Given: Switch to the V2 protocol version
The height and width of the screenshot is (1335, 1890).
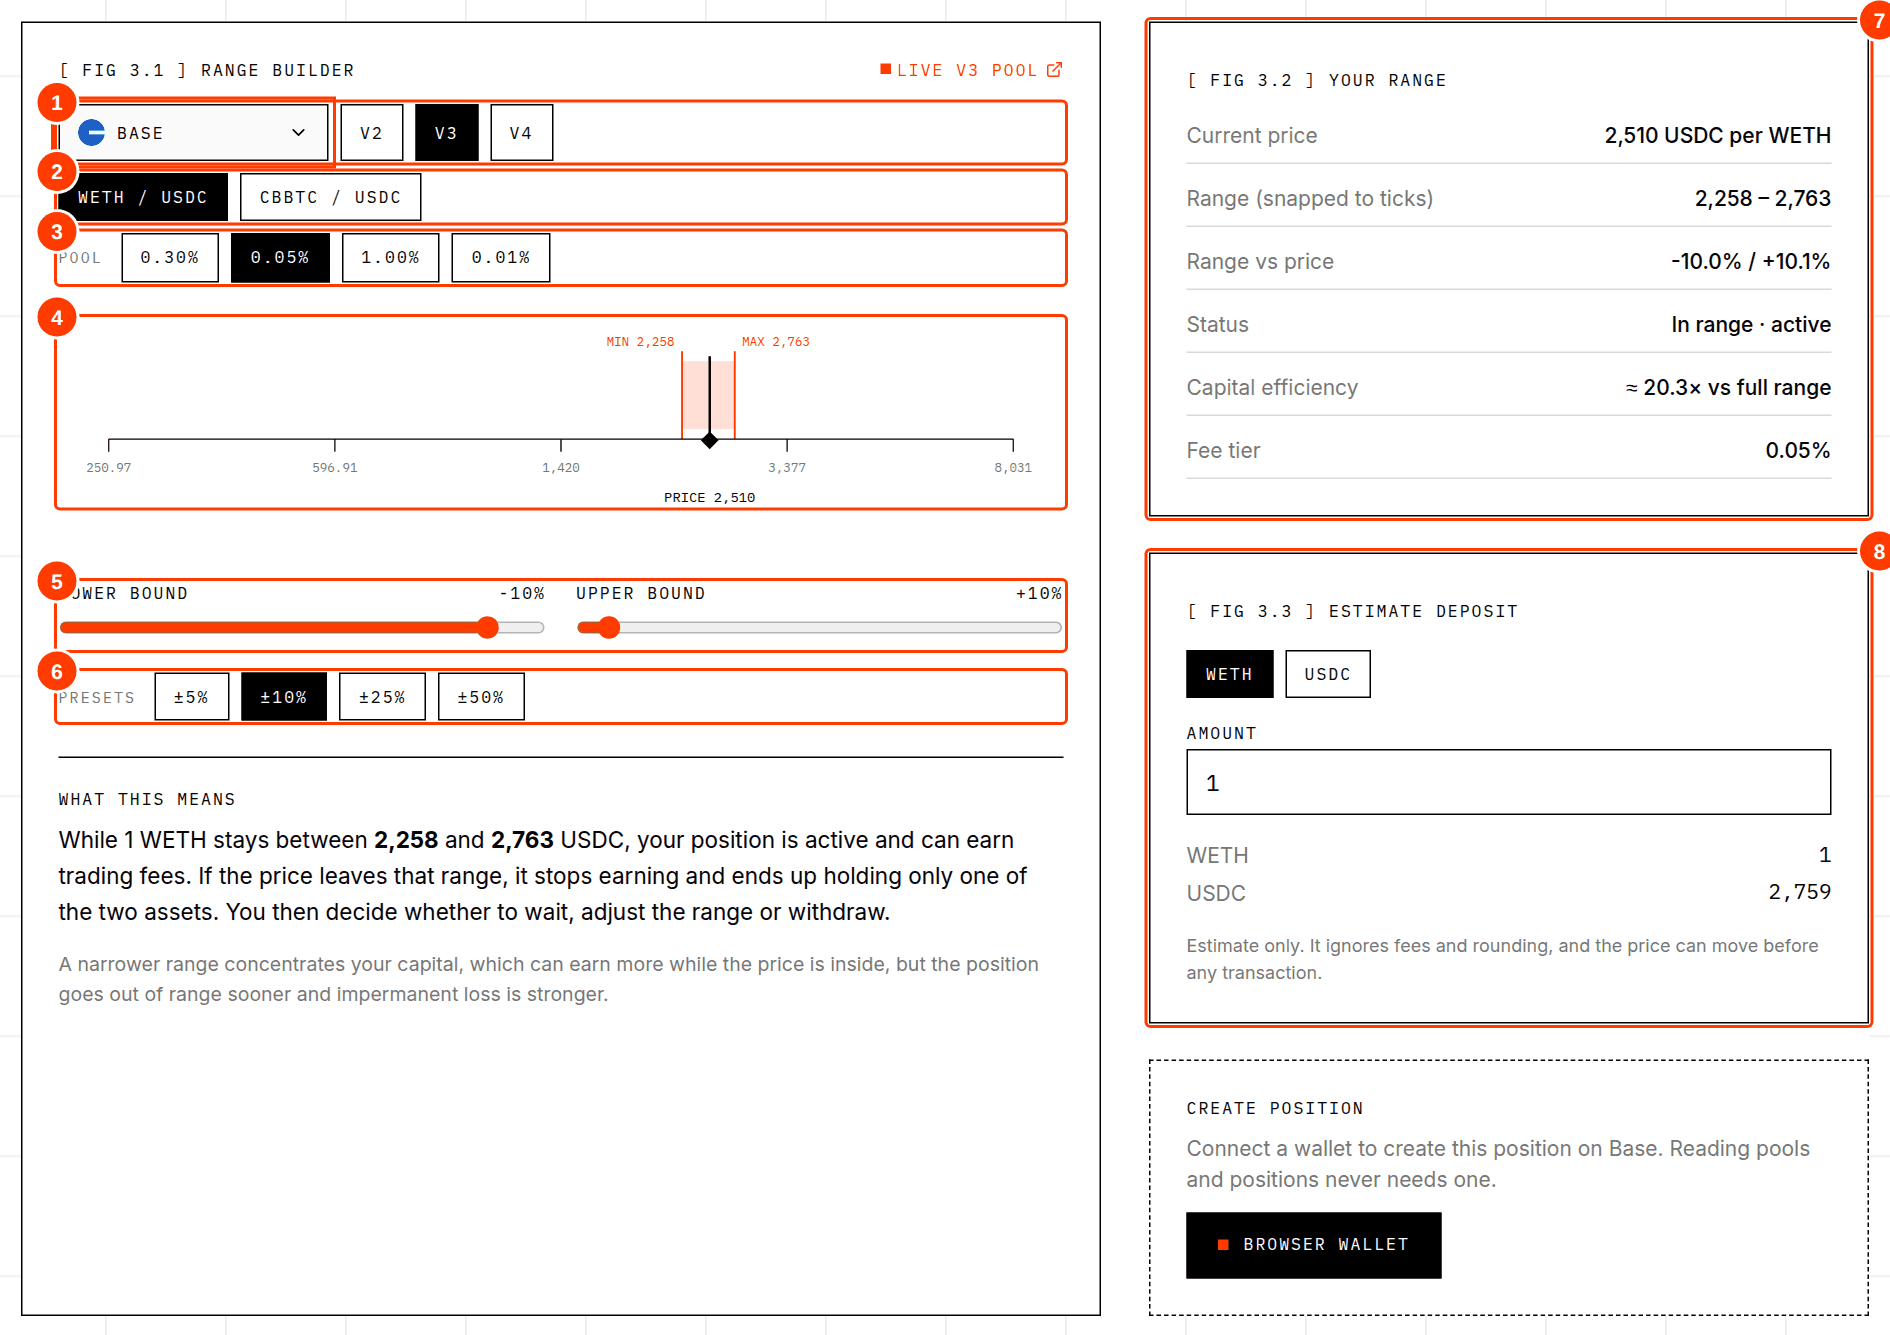Looking at the screenshot, I should (x=372, y=133).
